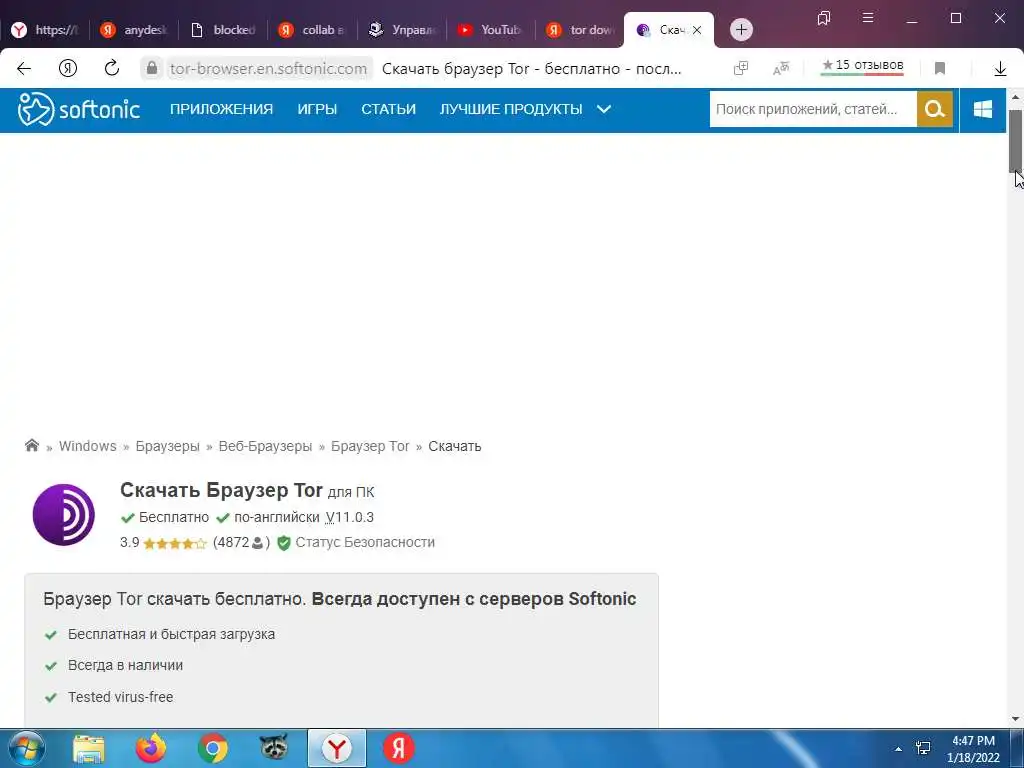Click the 'Tested virus-free' text
Image resolution: width=1024 pixels, height=768 pixels.
(x=120, y=697)
